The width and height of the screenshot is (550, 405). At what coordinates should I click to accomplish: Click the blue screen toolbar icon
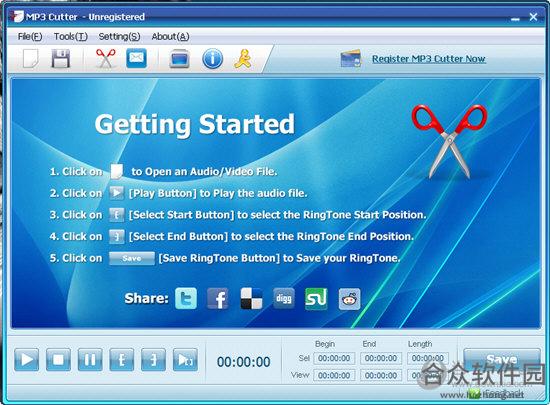(x=180, y=59)
